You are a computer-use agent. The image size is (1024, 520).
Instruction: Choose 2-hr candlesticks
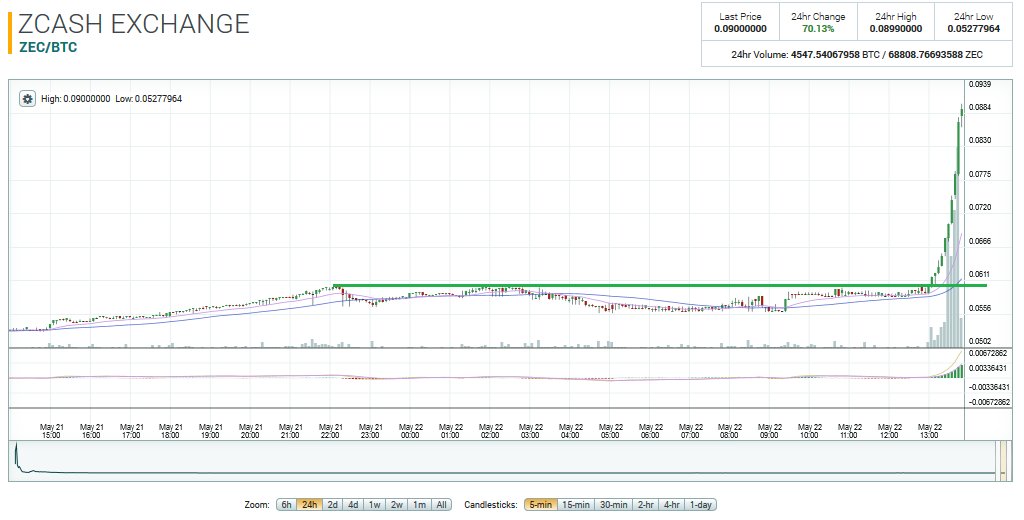click(x=646, y=504)
